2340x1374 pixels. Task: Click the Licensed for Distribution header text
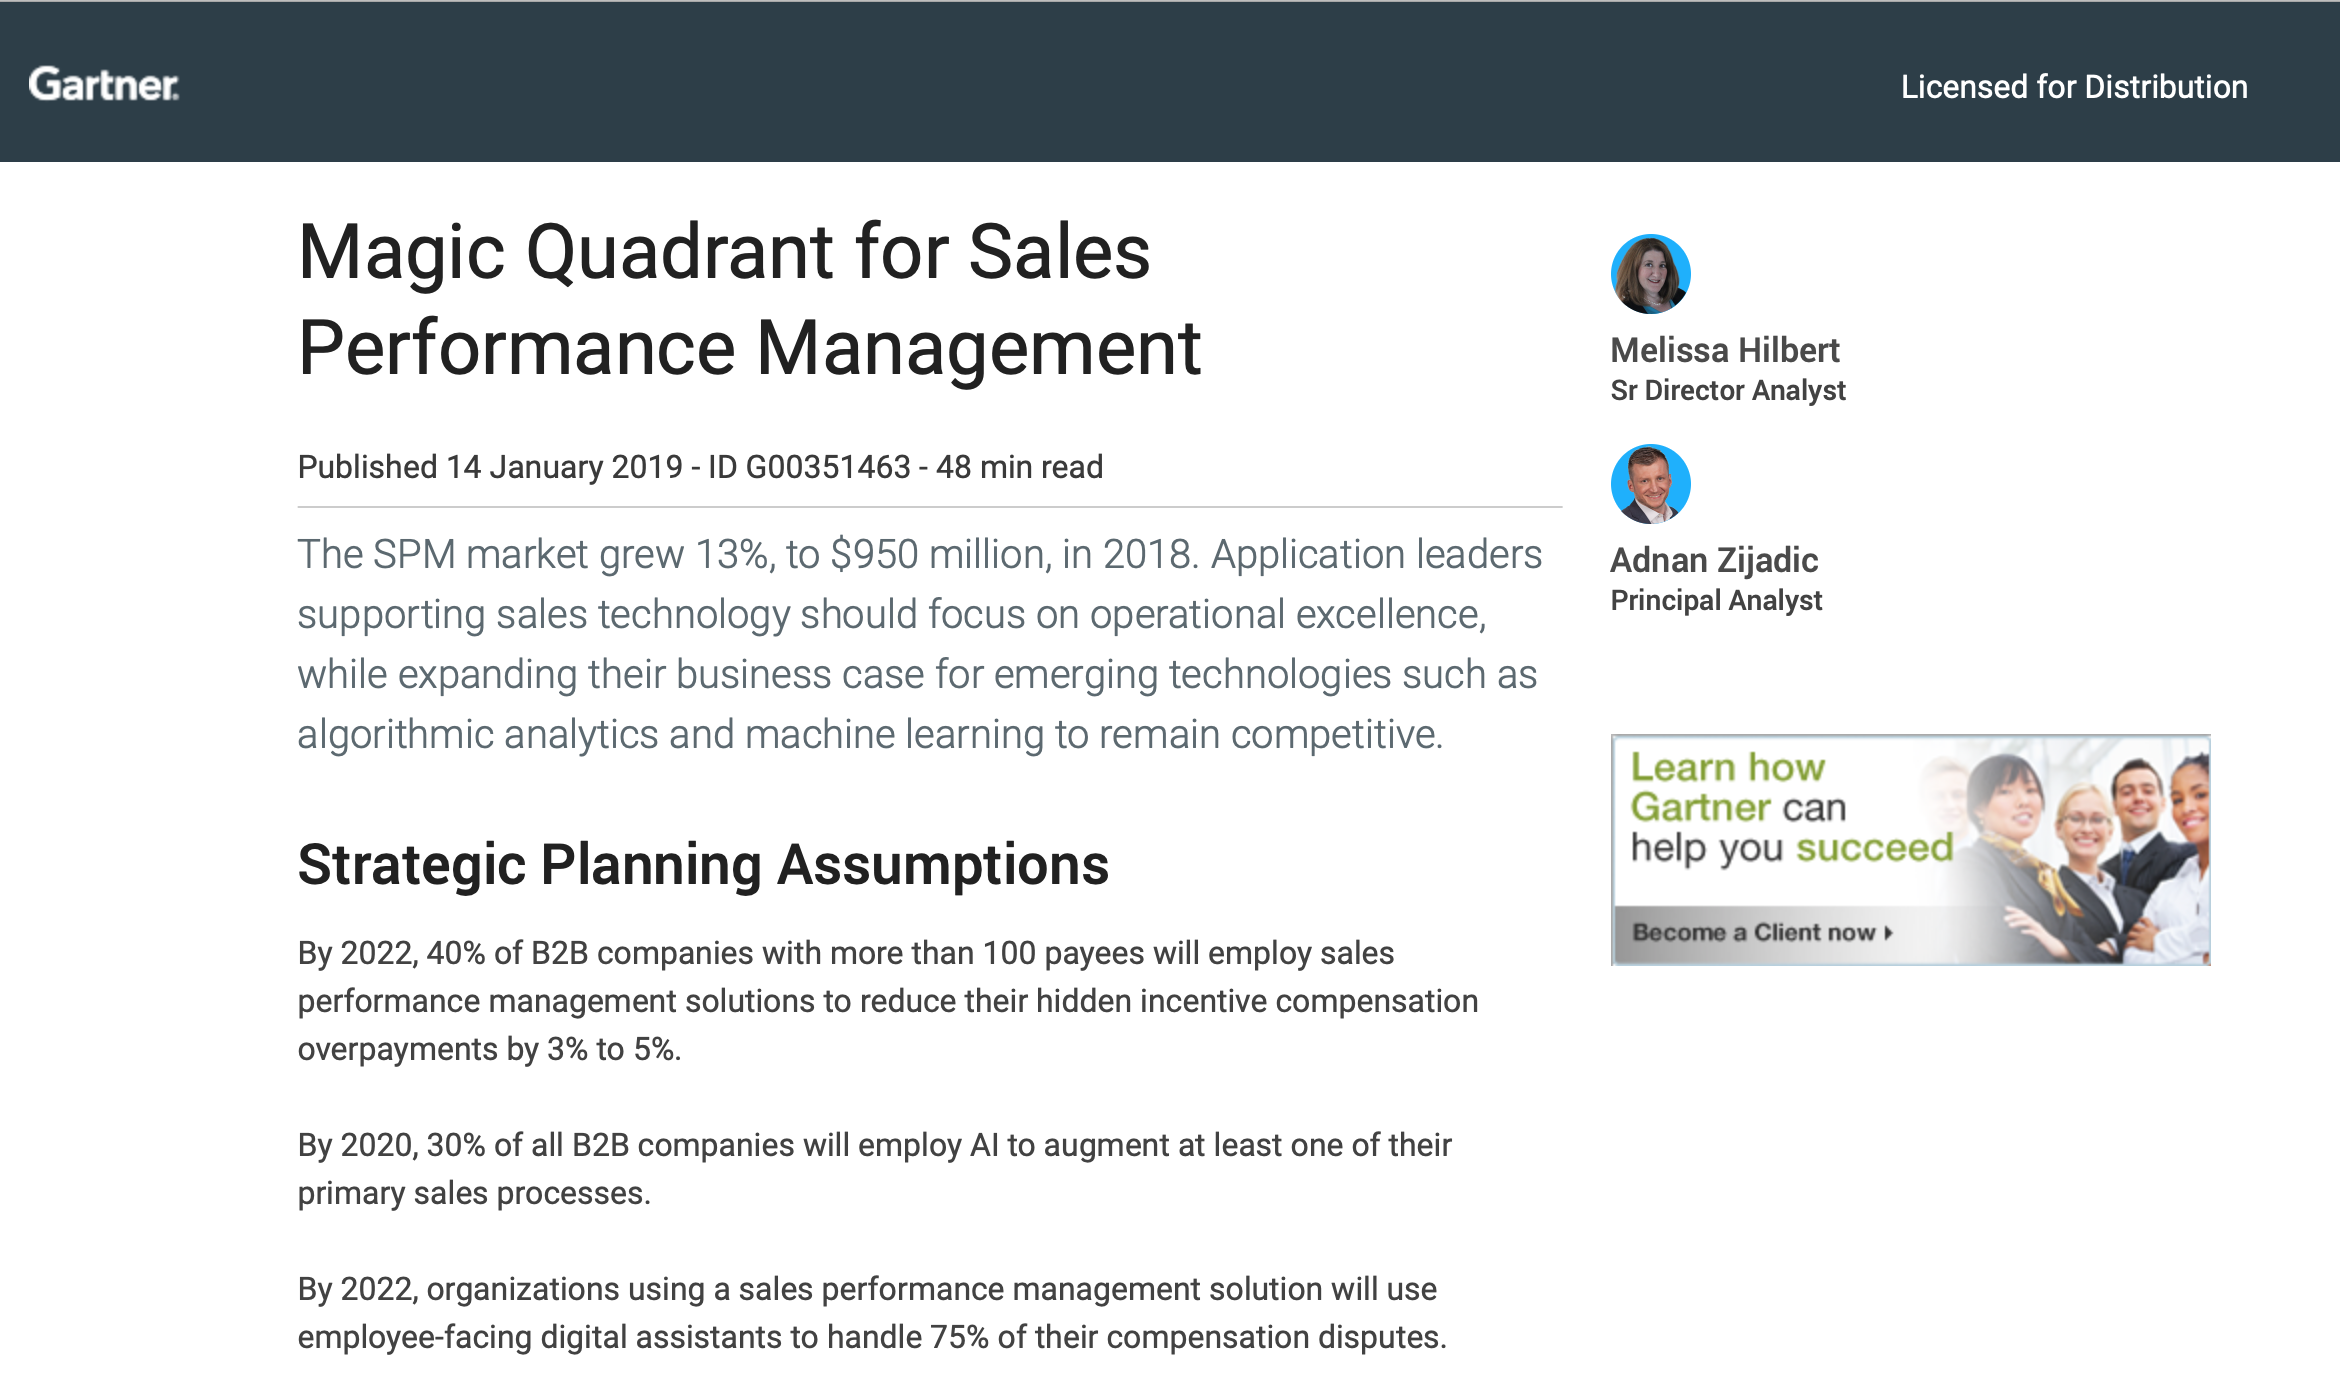(2074, 87)
